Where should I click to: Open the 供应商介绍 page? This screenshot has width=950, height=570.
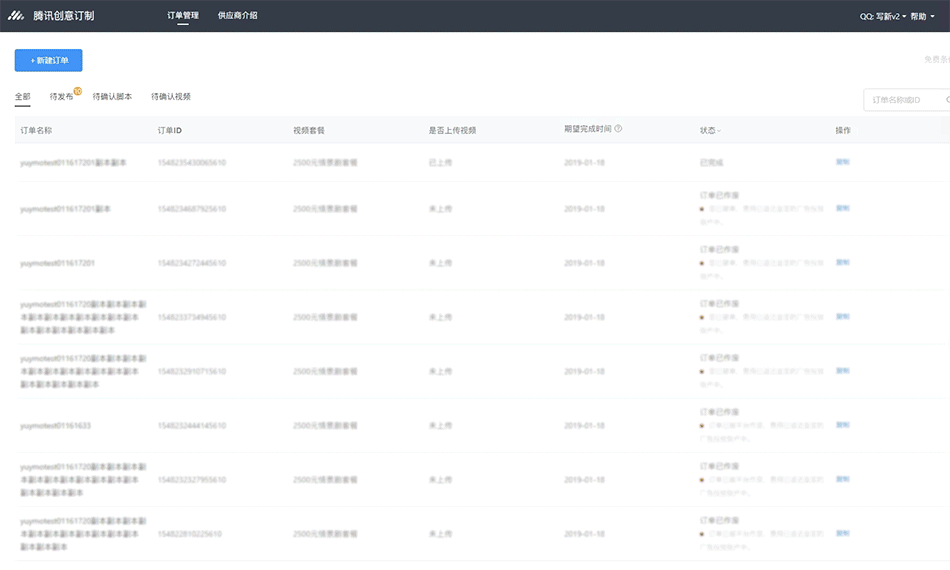(237, 16)
